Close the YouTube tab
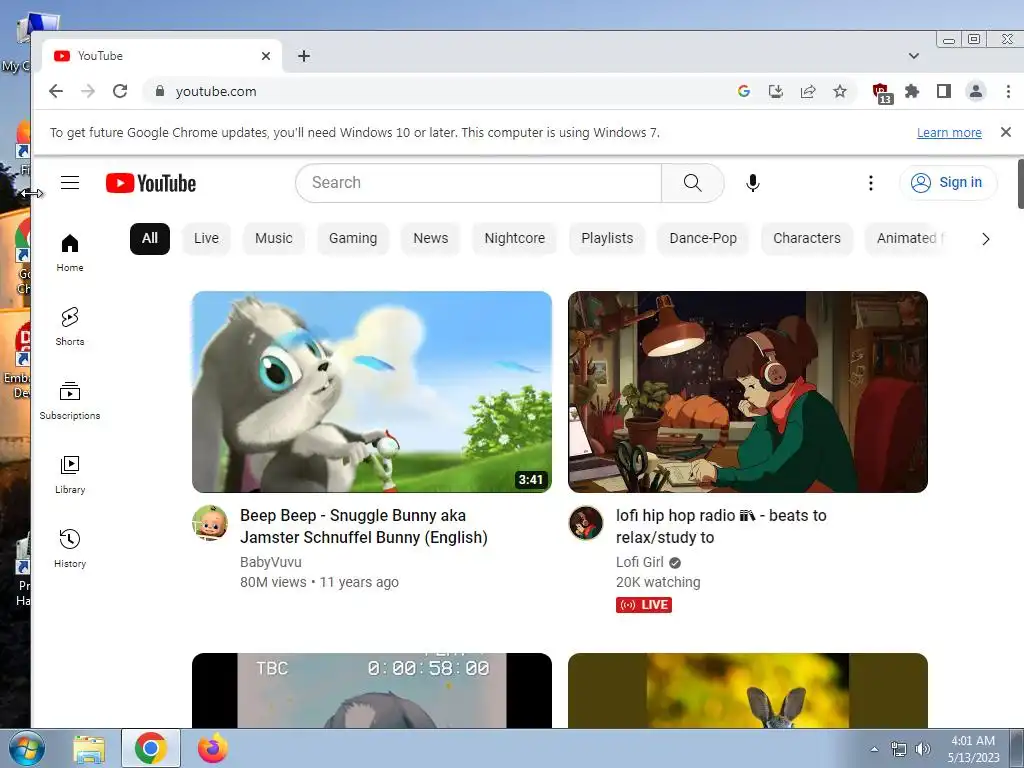The width and height of the screenshot is (1024, 768). click(266, 56)
